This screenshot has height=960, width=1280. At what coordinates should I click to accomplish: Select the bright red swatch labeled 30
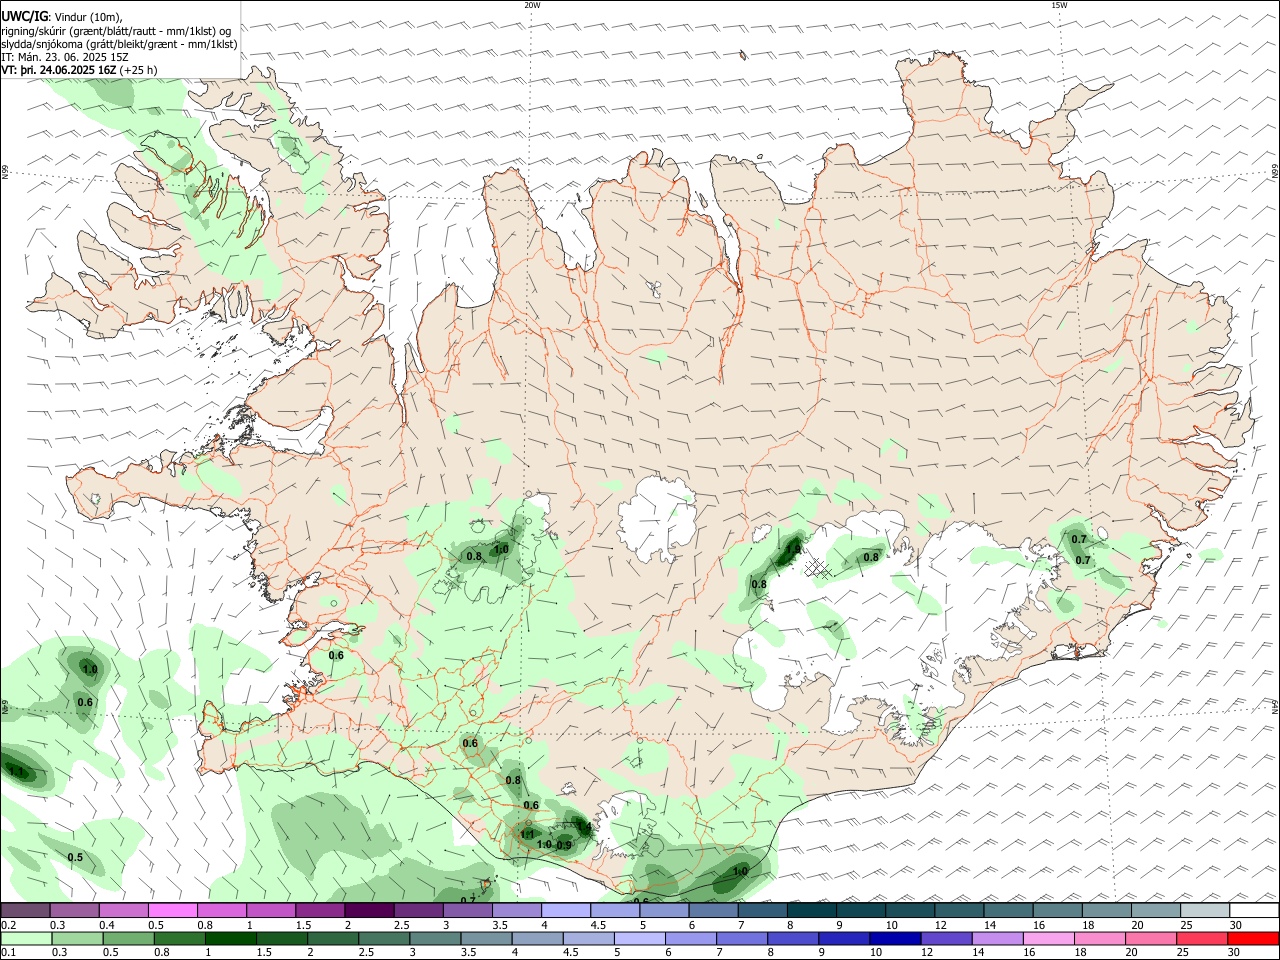[1253, 938]
